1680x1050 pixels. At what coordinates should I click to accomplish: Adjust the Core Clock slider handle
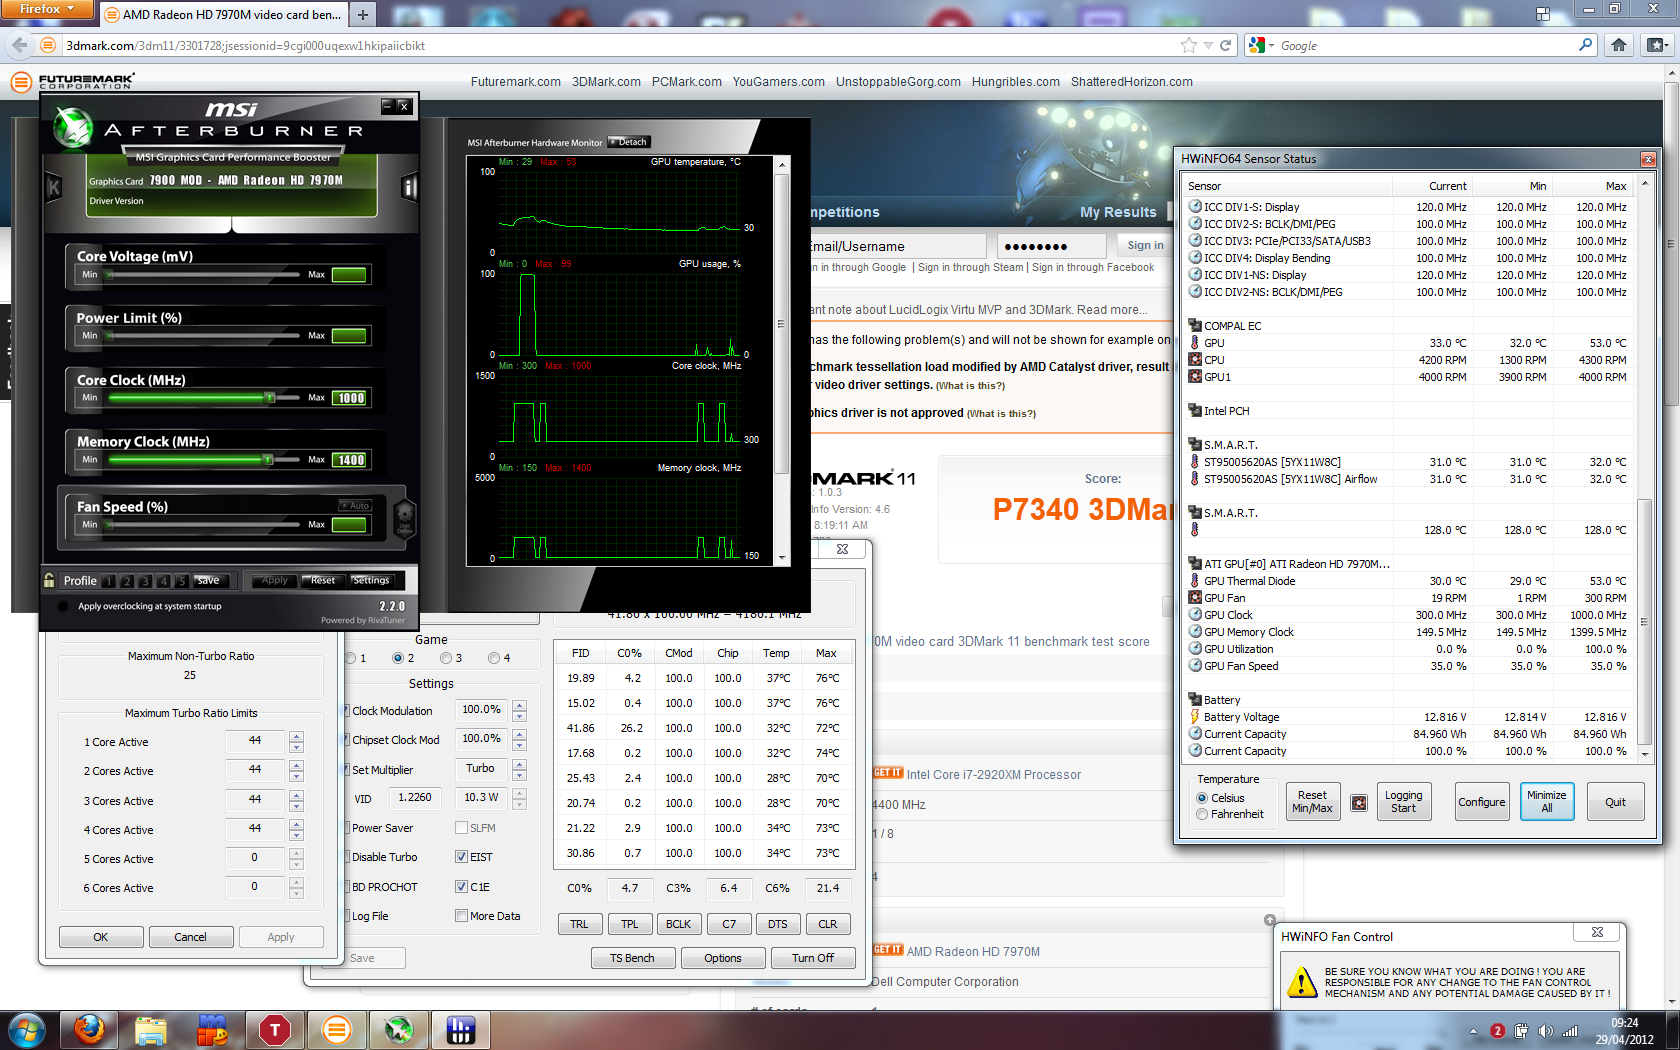[x=269, y=397]
